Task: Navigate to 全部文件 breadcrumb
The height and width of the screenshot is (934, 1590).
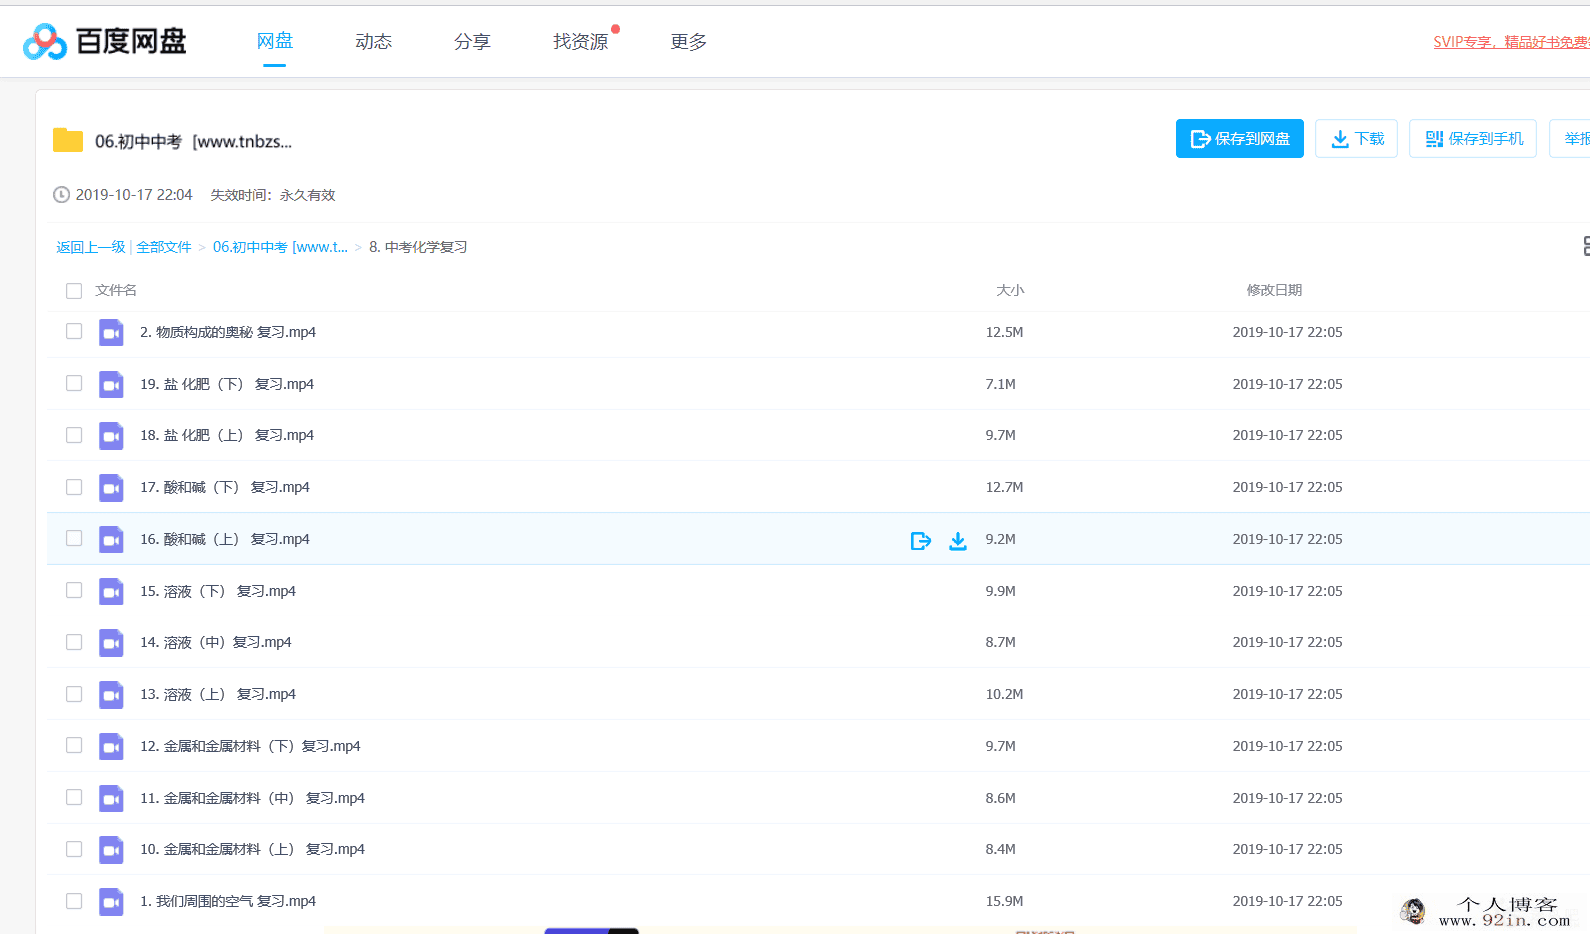Action: pos(164,247)
